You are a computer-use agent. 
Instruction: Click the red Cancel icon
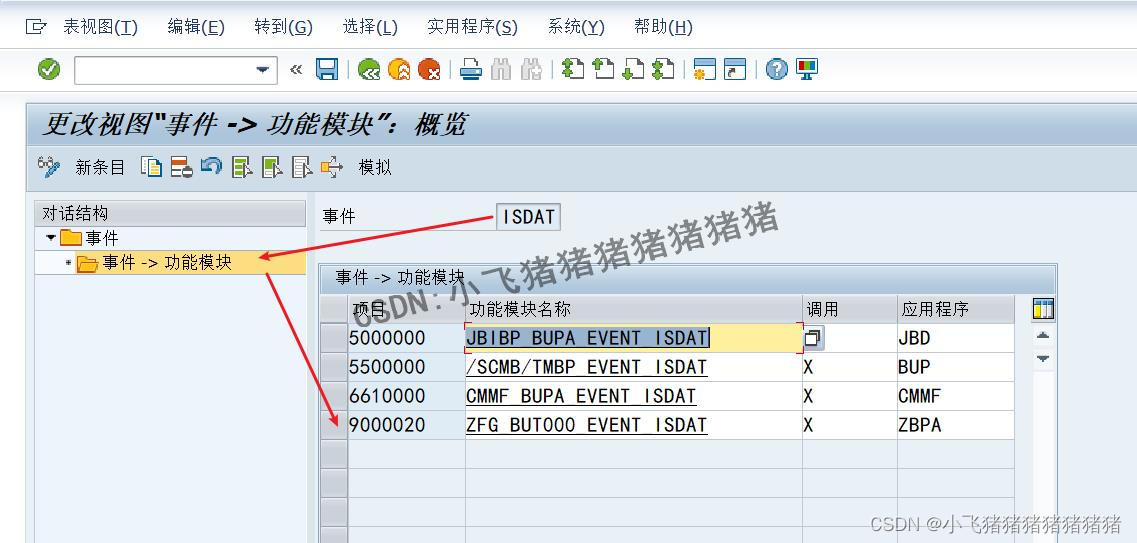429,70
